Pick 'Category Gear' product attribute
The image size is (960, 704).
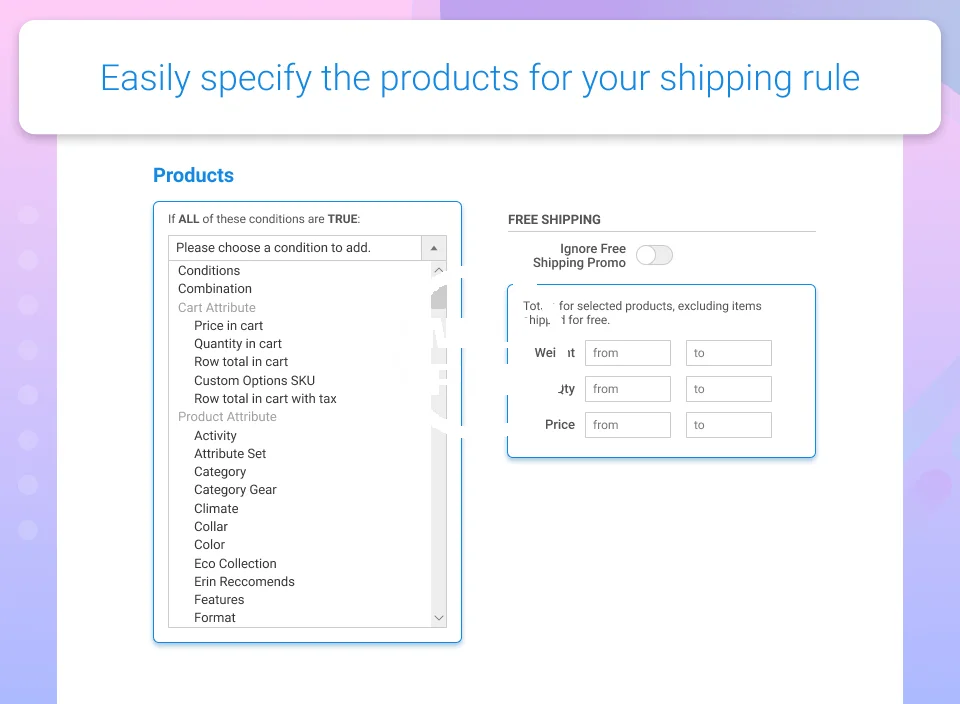[x=235, y=490]
